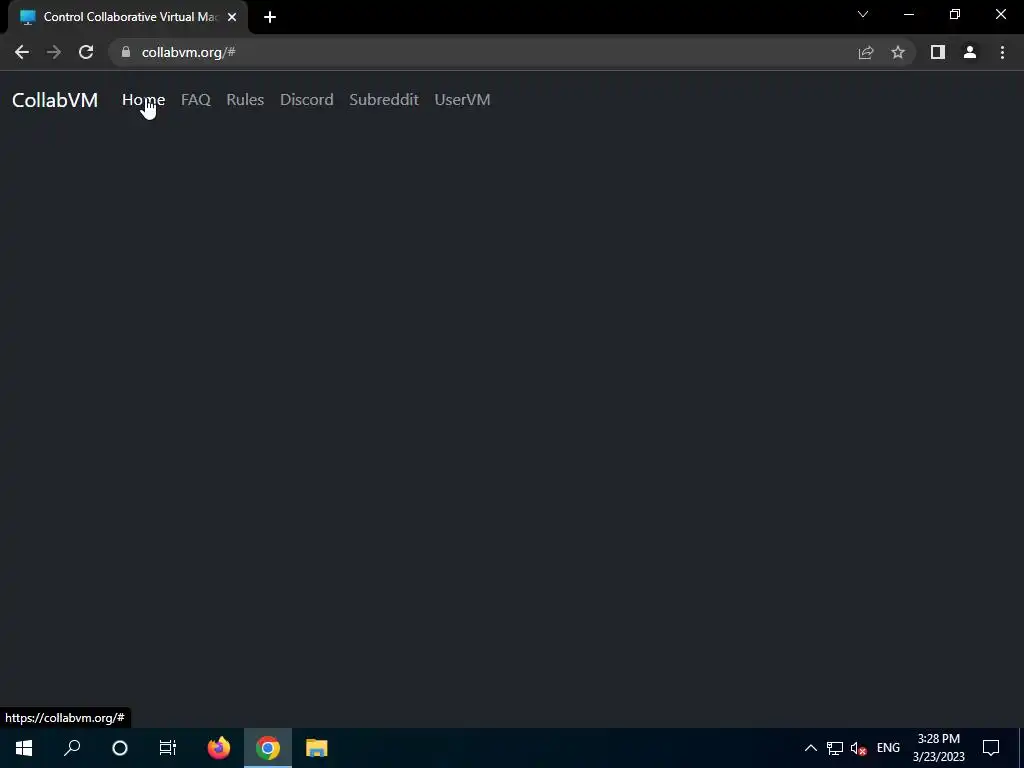1024x768 pixels.
Task: Expand the tab search dropdown arrow
Action: pyautogui.click(x=863, y=14)
